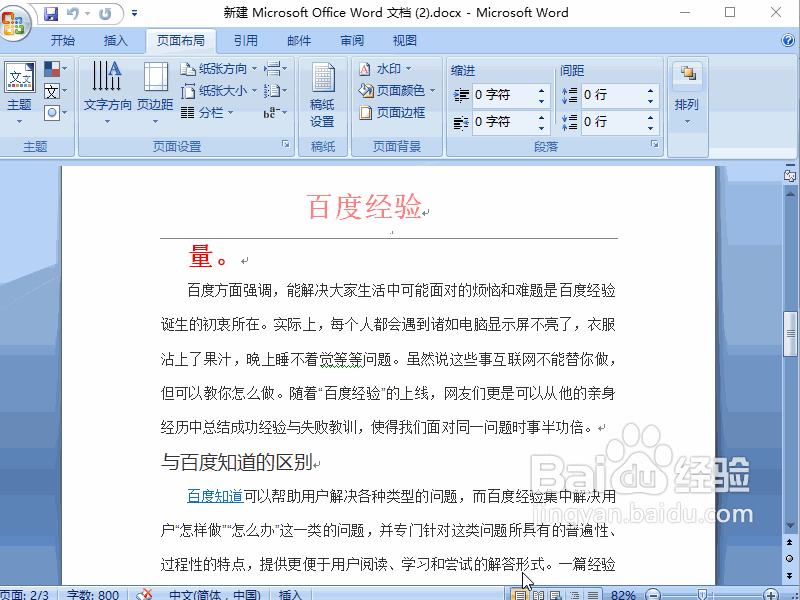The width and height of the screenshot is (800, 600).
Task: Toggle 插入 insert/overtype mode
Action: point(291,594)
